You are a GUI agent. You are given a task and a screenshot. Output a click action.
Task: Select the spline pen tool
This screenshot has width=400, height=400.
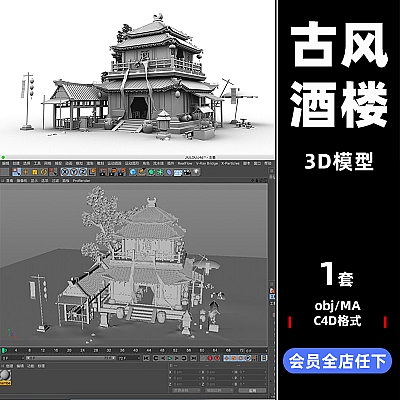142,172
